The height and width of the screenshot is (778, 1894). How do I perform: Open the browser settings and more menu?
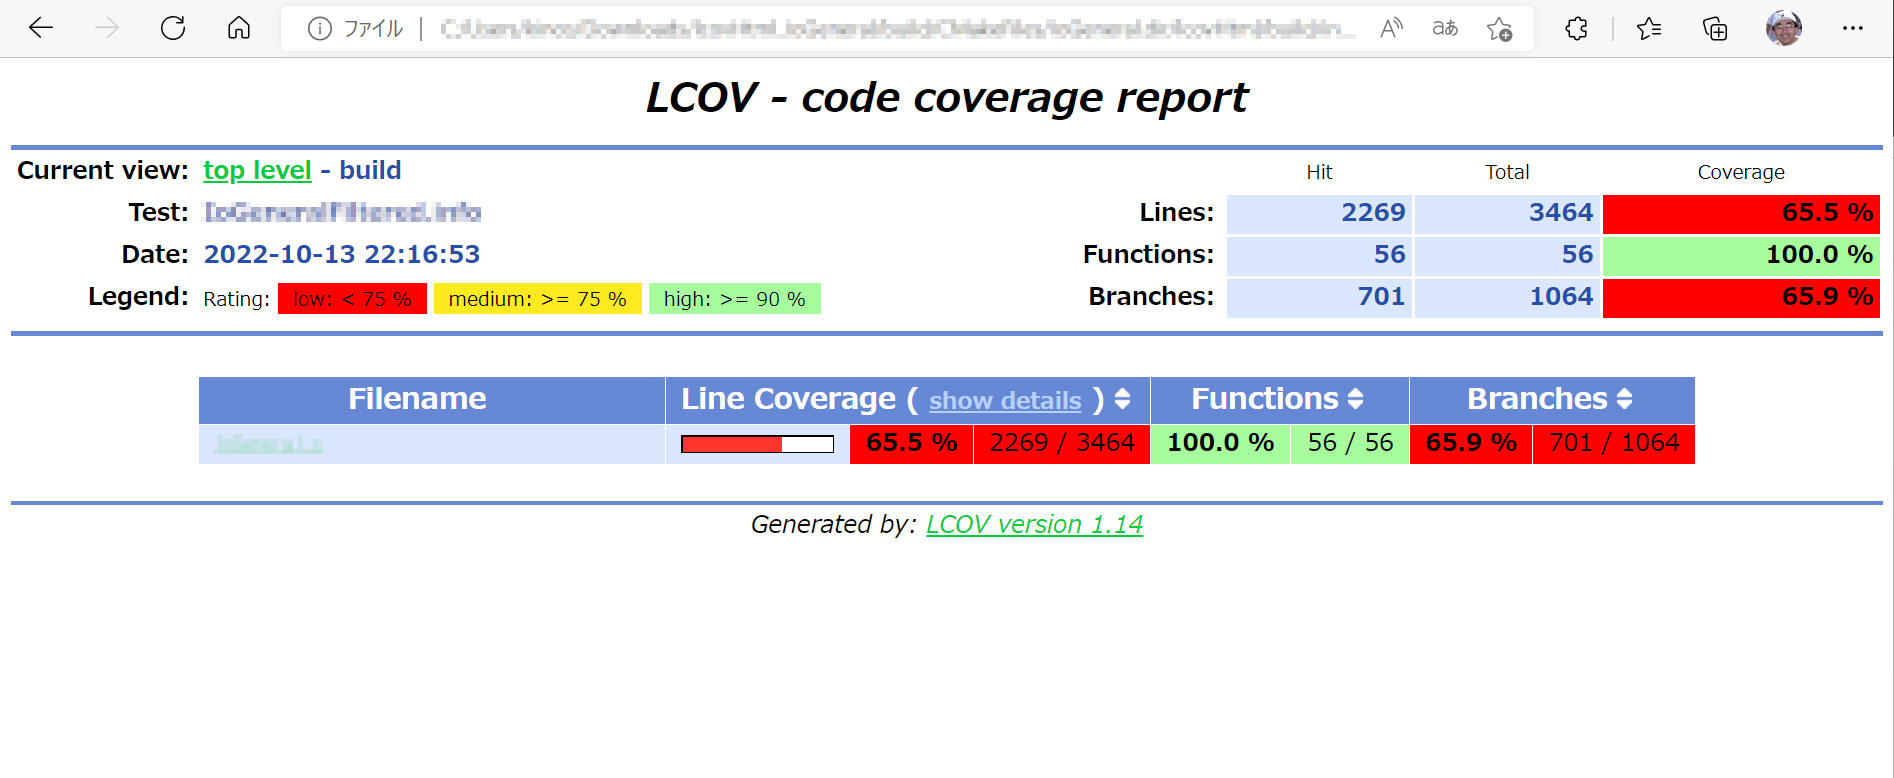(x=1852, y=29)
